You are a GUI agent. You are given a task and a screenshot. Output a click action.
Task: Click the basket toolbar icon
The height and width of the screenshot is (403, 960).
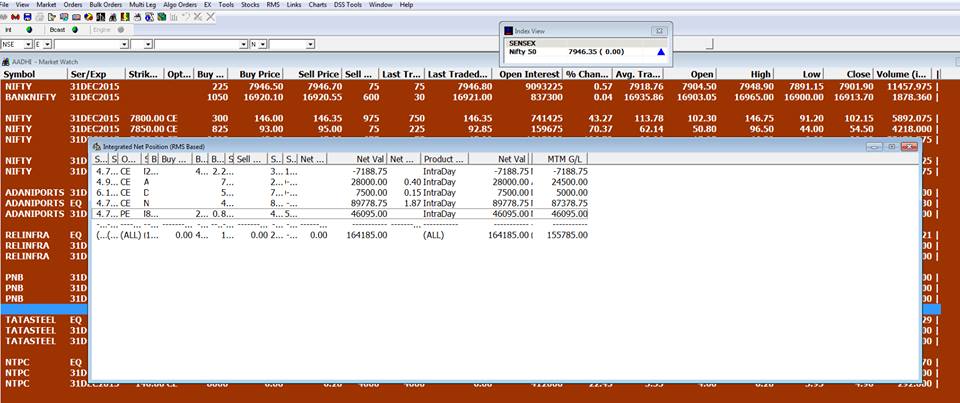[137, 17]
